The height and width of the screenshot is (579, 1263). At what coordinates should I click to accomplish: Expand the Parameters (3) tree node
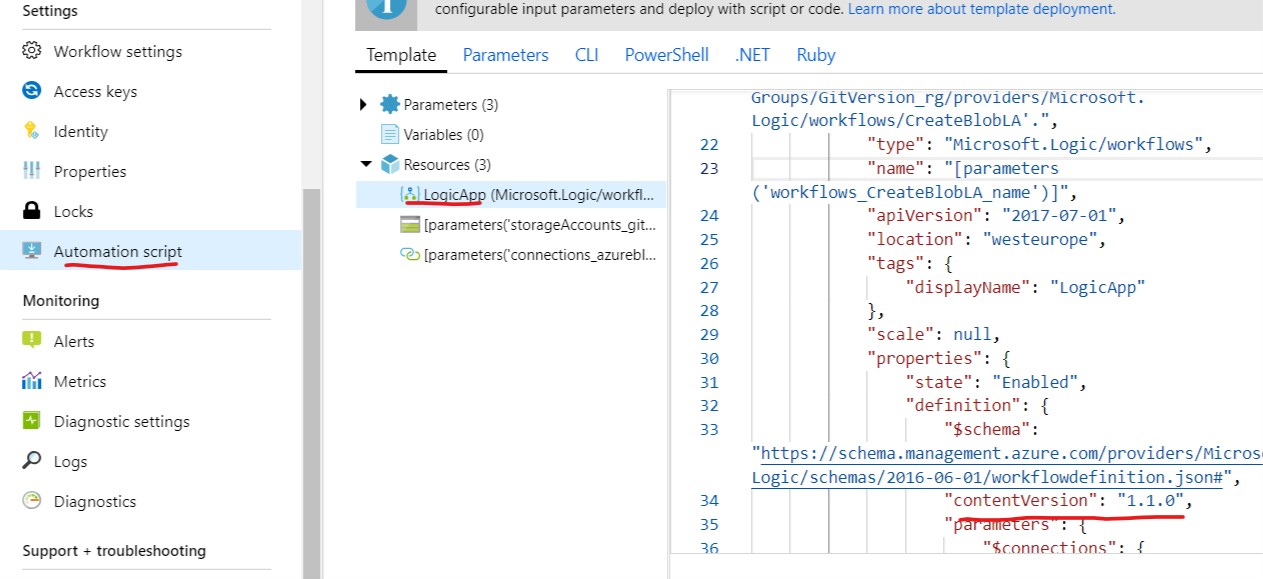[x=364, y=104]
